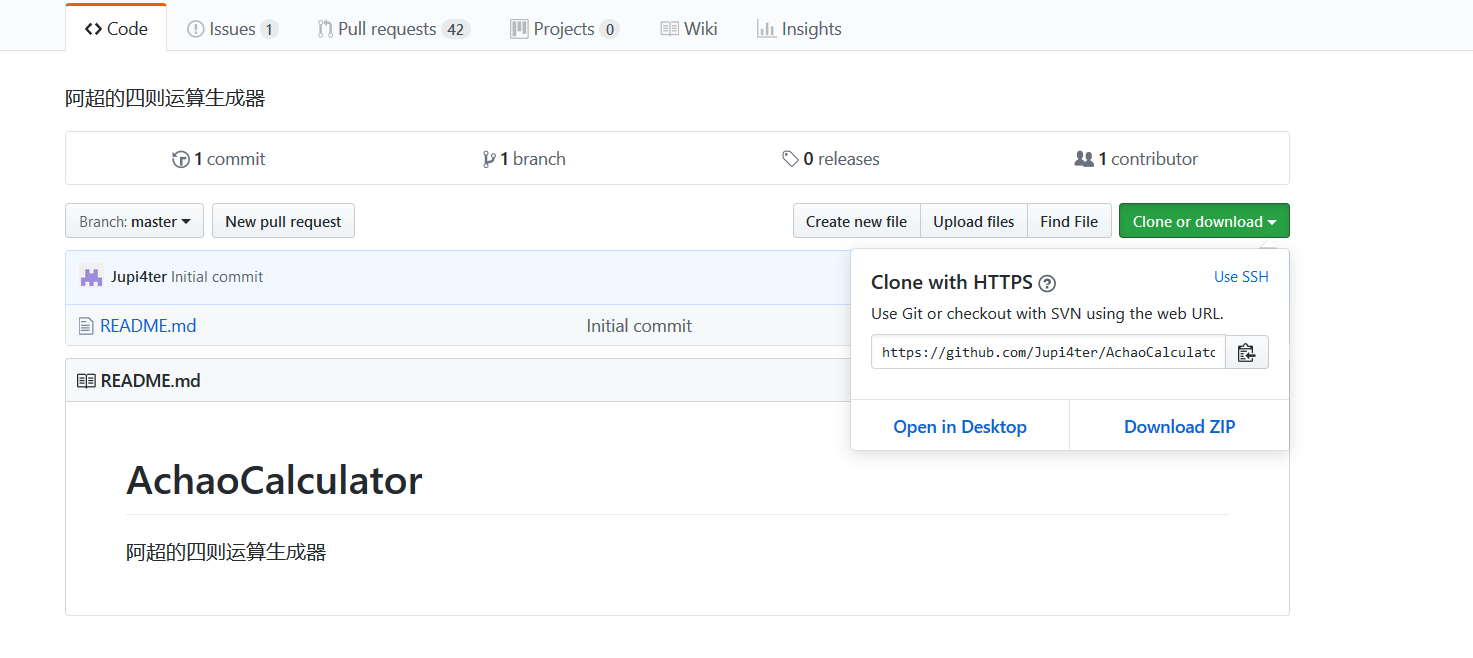
Task: View the Insights tab
Action: pos(799,29)
